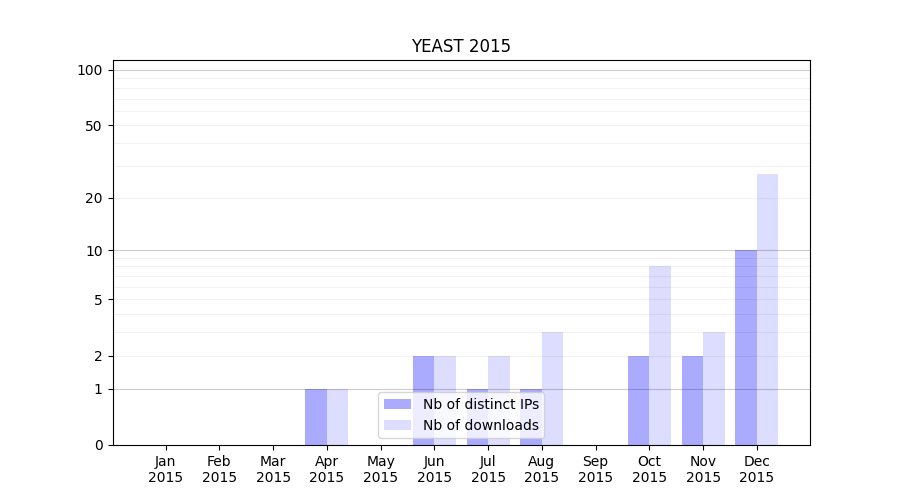Click the Dec 2015 distinct IPs bar
The width and height of the screenshot is (900, 500).
pyautogui.click(x=746, y=347)
